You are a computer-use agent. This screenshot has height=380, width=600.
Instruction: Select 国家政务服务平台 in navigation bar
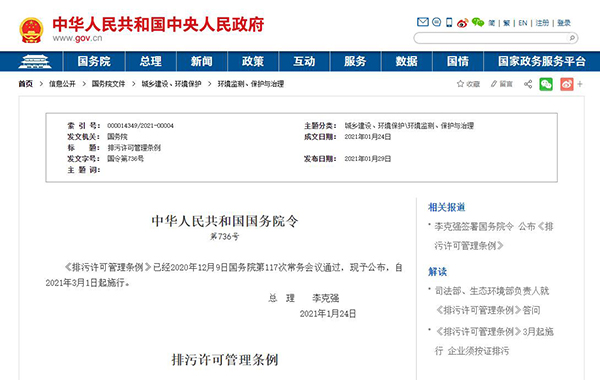(542, 62)
